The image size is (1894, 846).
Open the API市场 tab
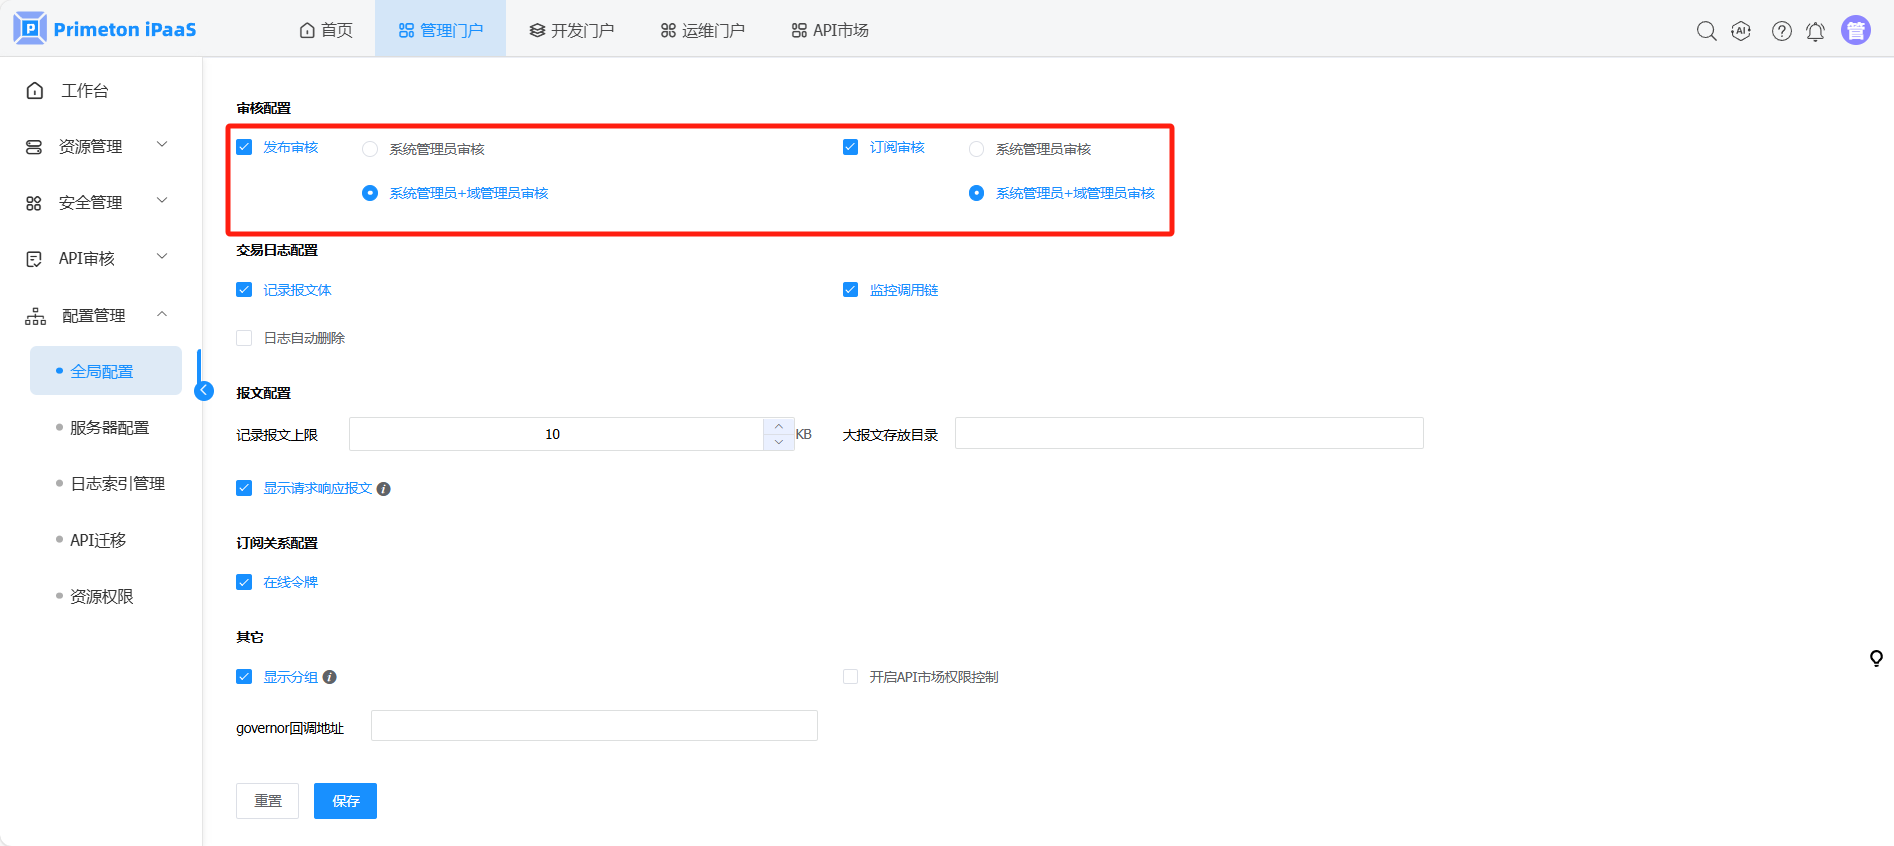coord(829,30)
